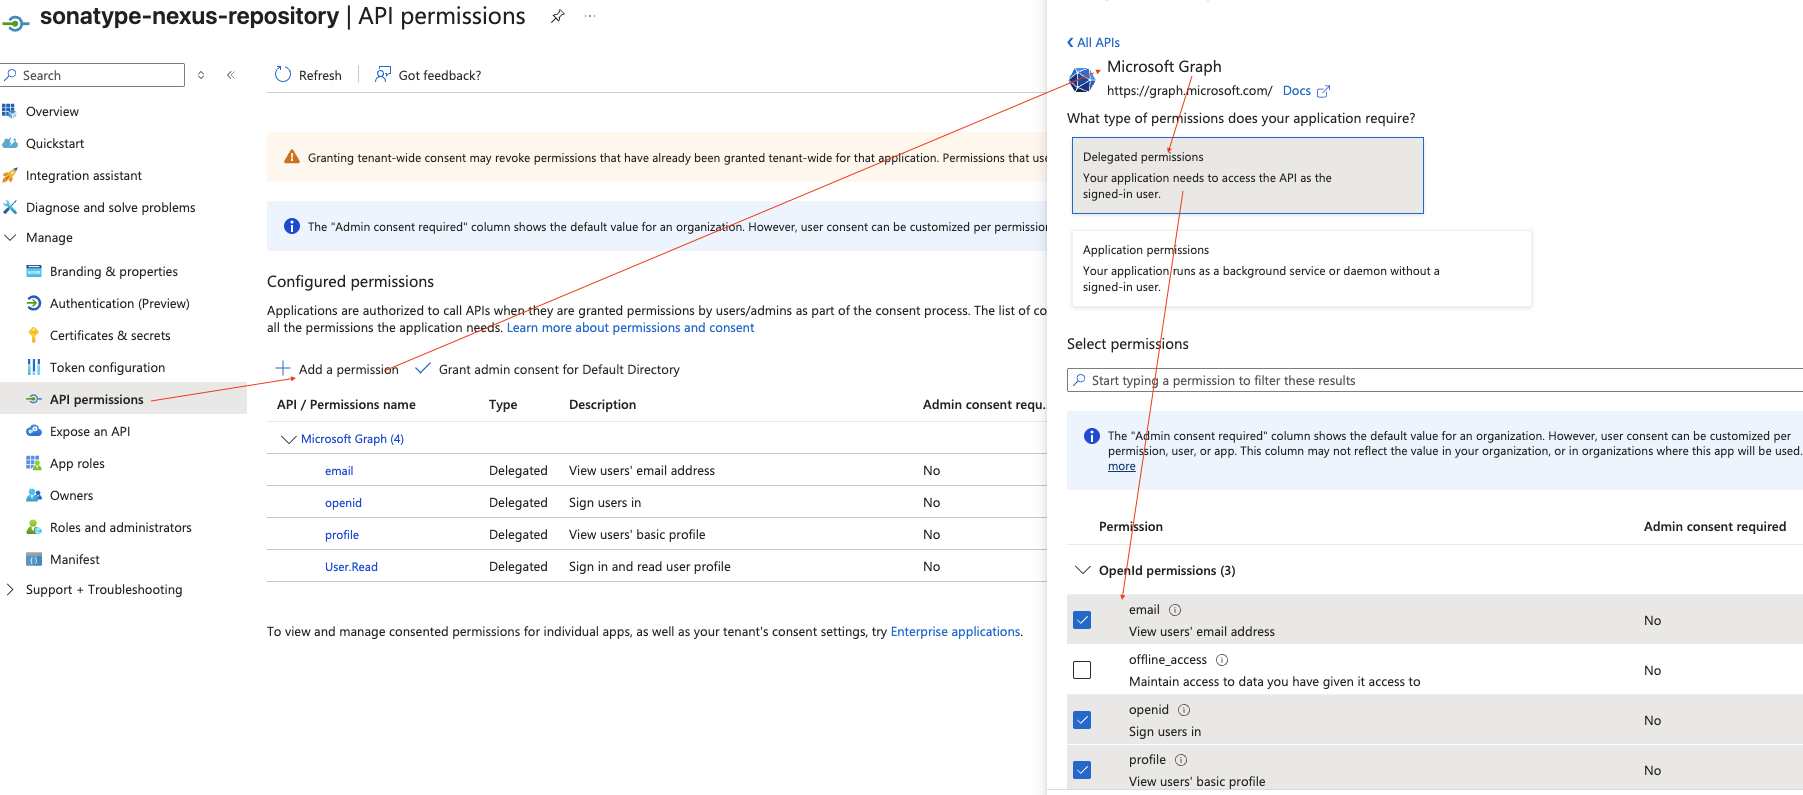
Task: Open Branding & properties page
Action: pos(114,271)
